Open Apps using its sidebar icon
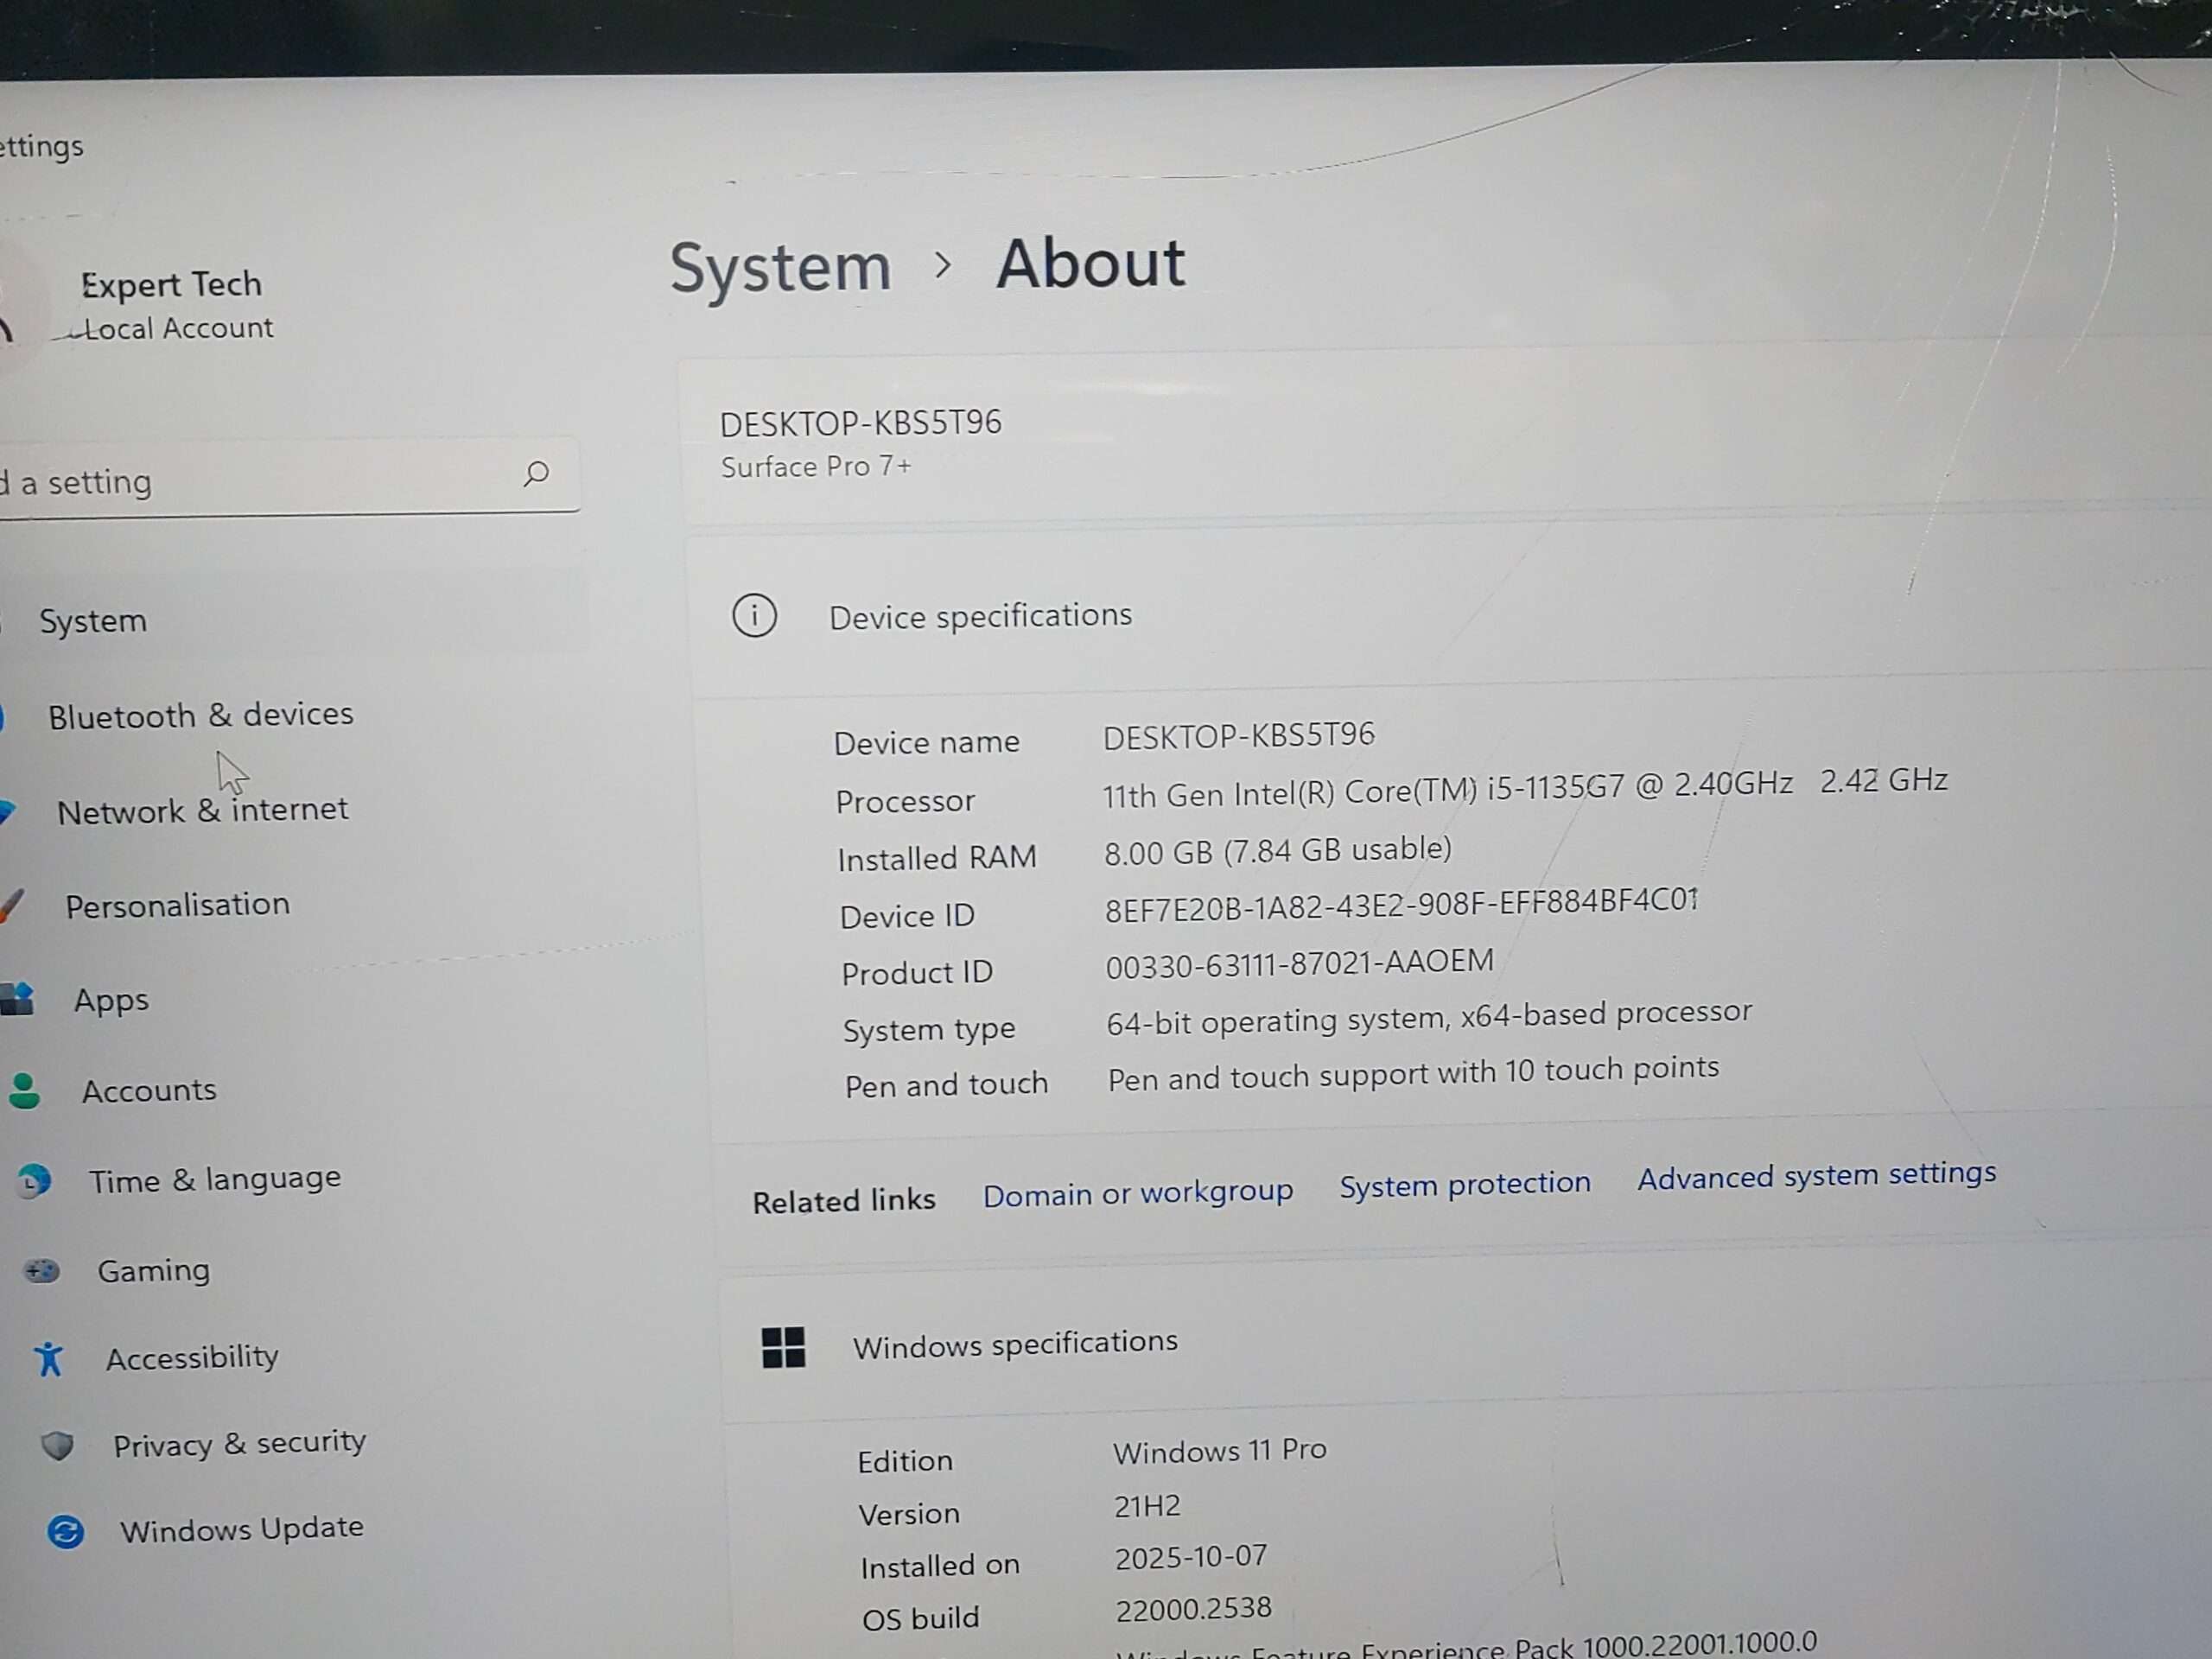 20,999
